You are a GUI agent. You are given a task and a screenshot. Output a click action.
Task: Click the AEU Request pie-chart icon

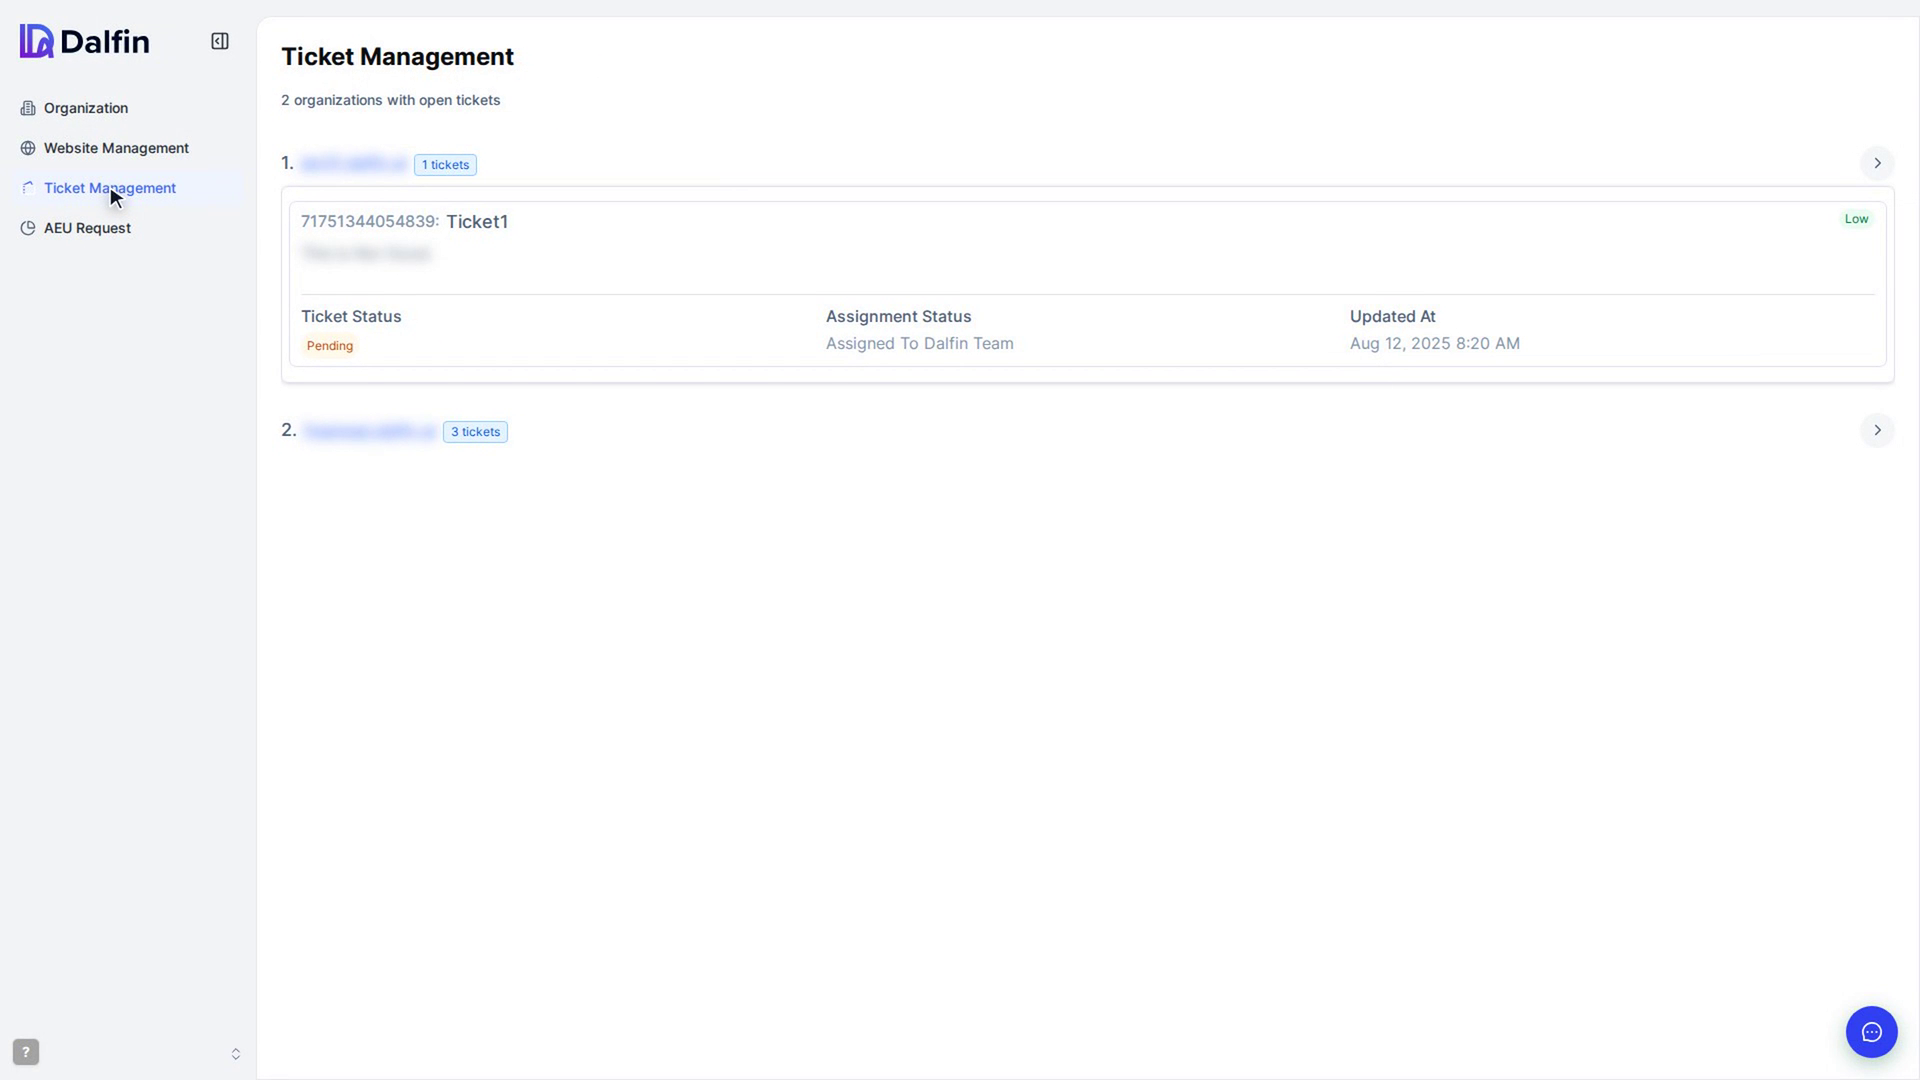click(x=28, y=228)
